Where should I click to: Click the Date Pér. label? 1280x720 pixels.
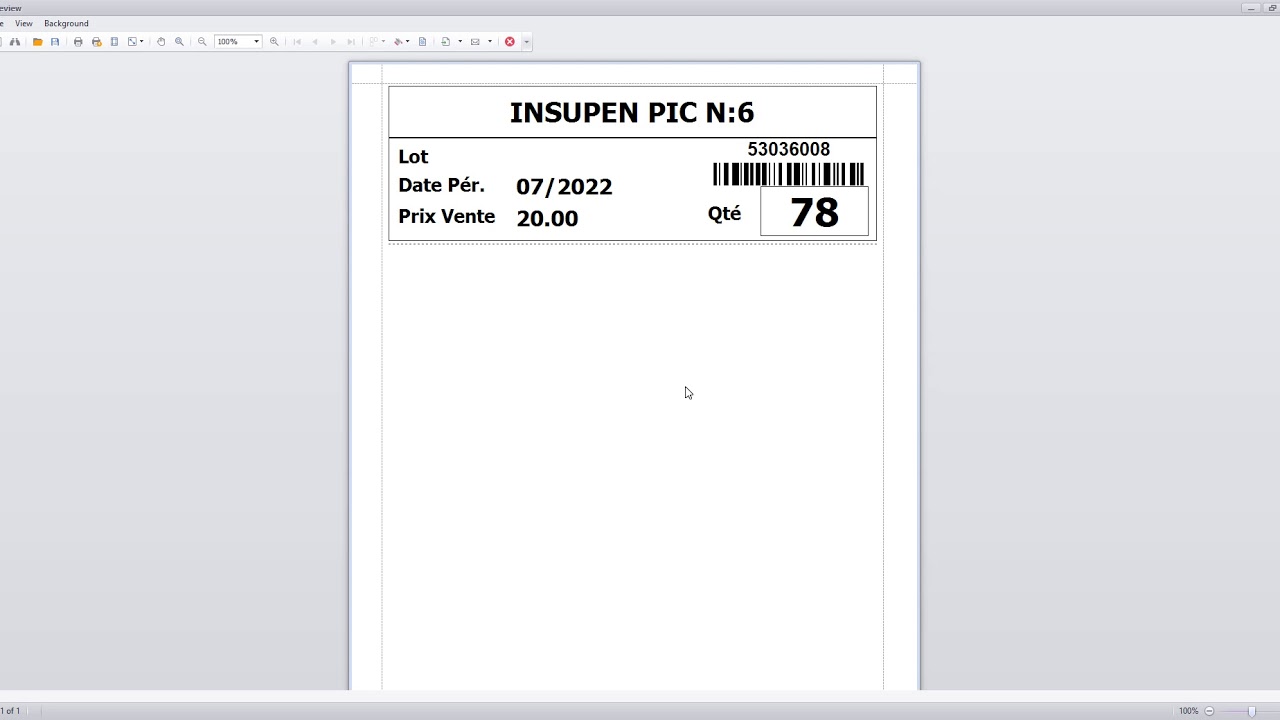click(x=441, y=185)
